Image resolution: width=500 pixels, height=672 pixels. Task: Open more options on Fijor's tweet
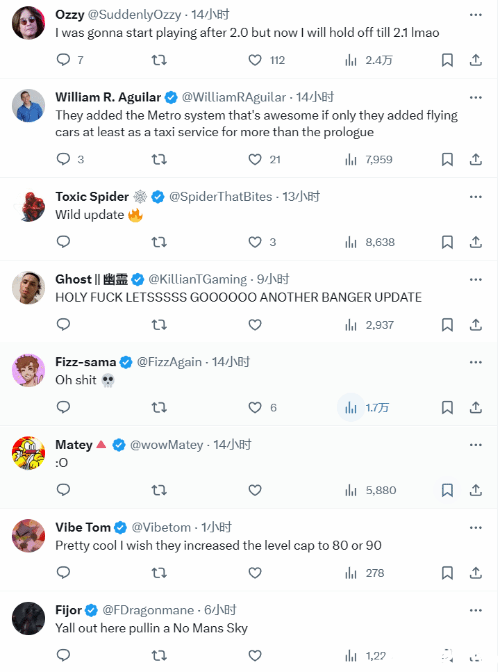coord(476,610)
